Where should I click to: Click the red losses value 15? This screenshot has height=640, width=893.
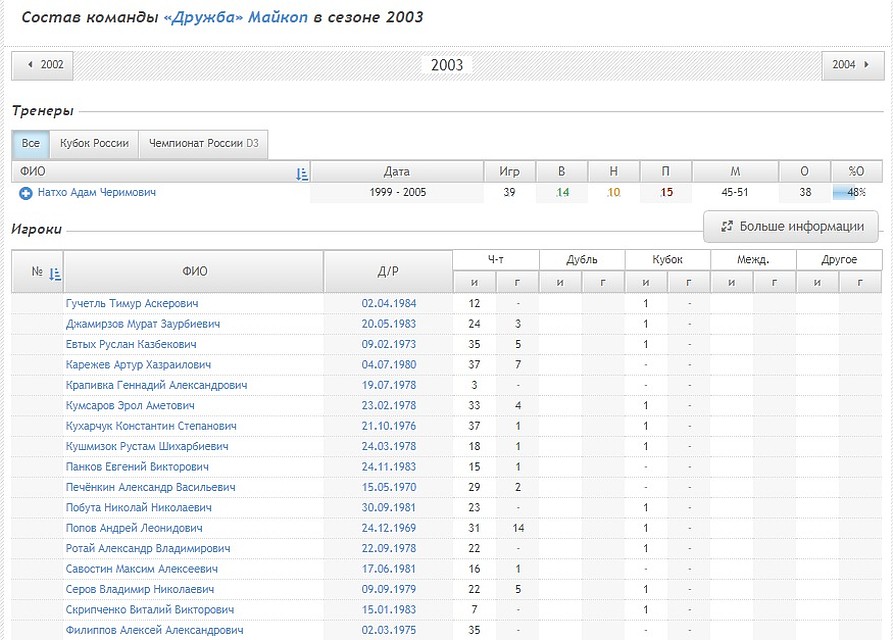tap(666, 192)
